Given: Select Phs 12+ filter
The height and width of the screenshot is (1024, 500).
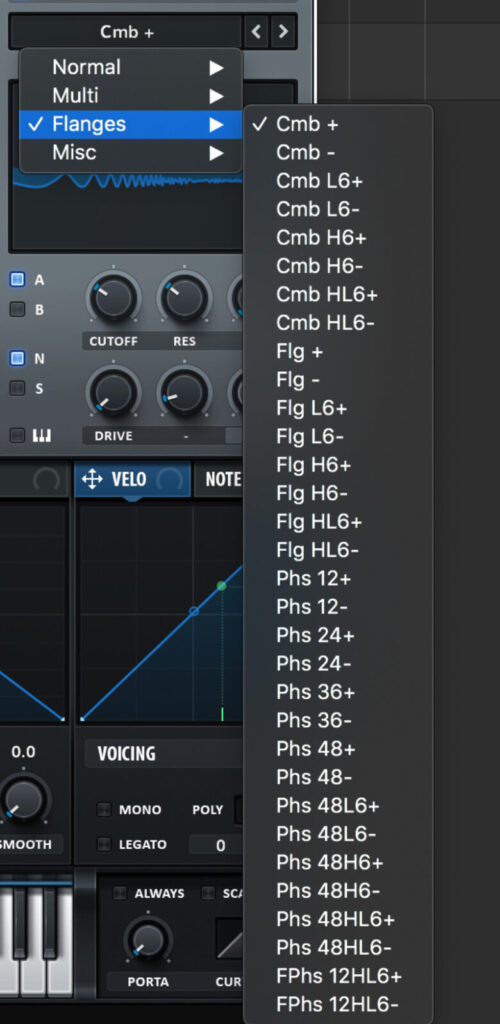Looking at the screenshot, I should pos(337,579).
